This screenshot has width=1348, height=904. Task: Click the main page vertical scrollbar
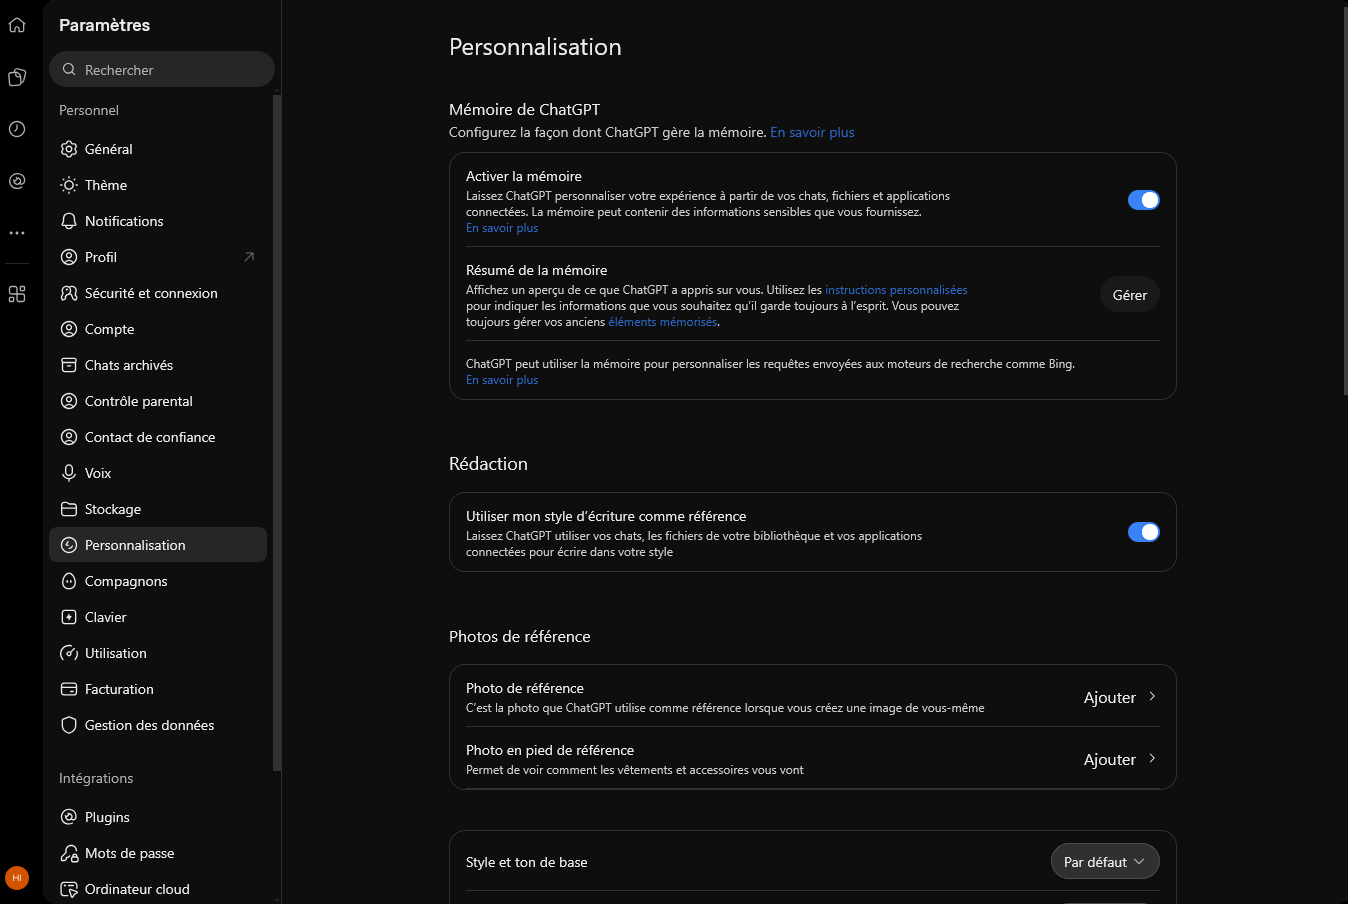click(x=1344, y=200)
